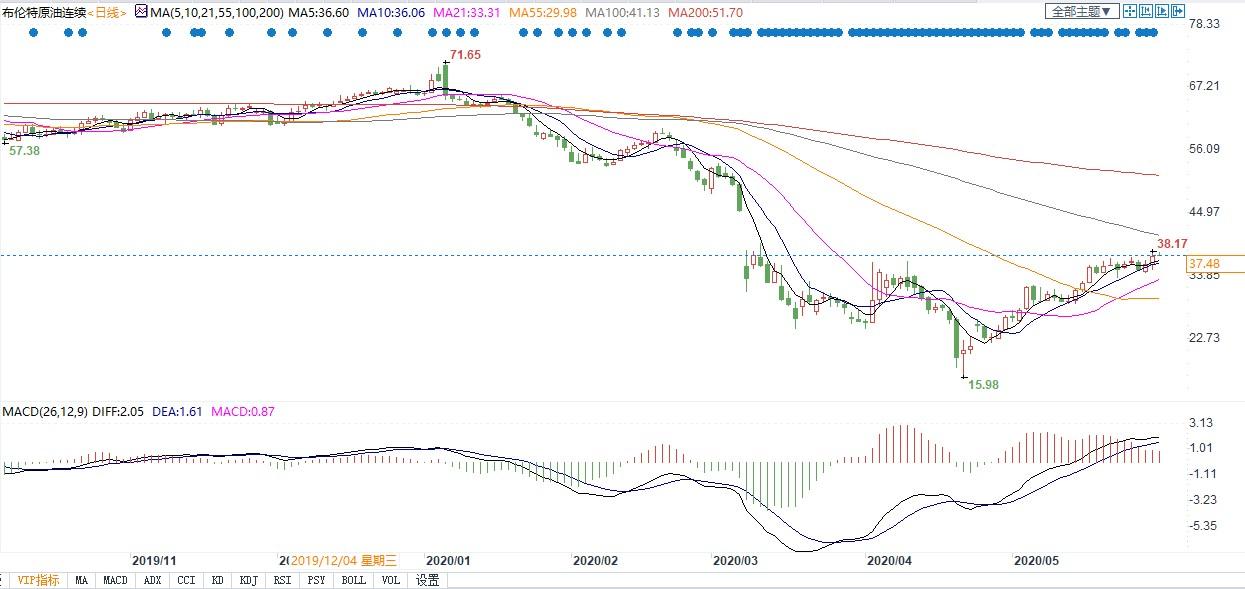This screenshot has width=1245, height=589.
Task: Click the MA(5,10,21,55,100,200) parameters label
Action: click(x=216, y=13)
